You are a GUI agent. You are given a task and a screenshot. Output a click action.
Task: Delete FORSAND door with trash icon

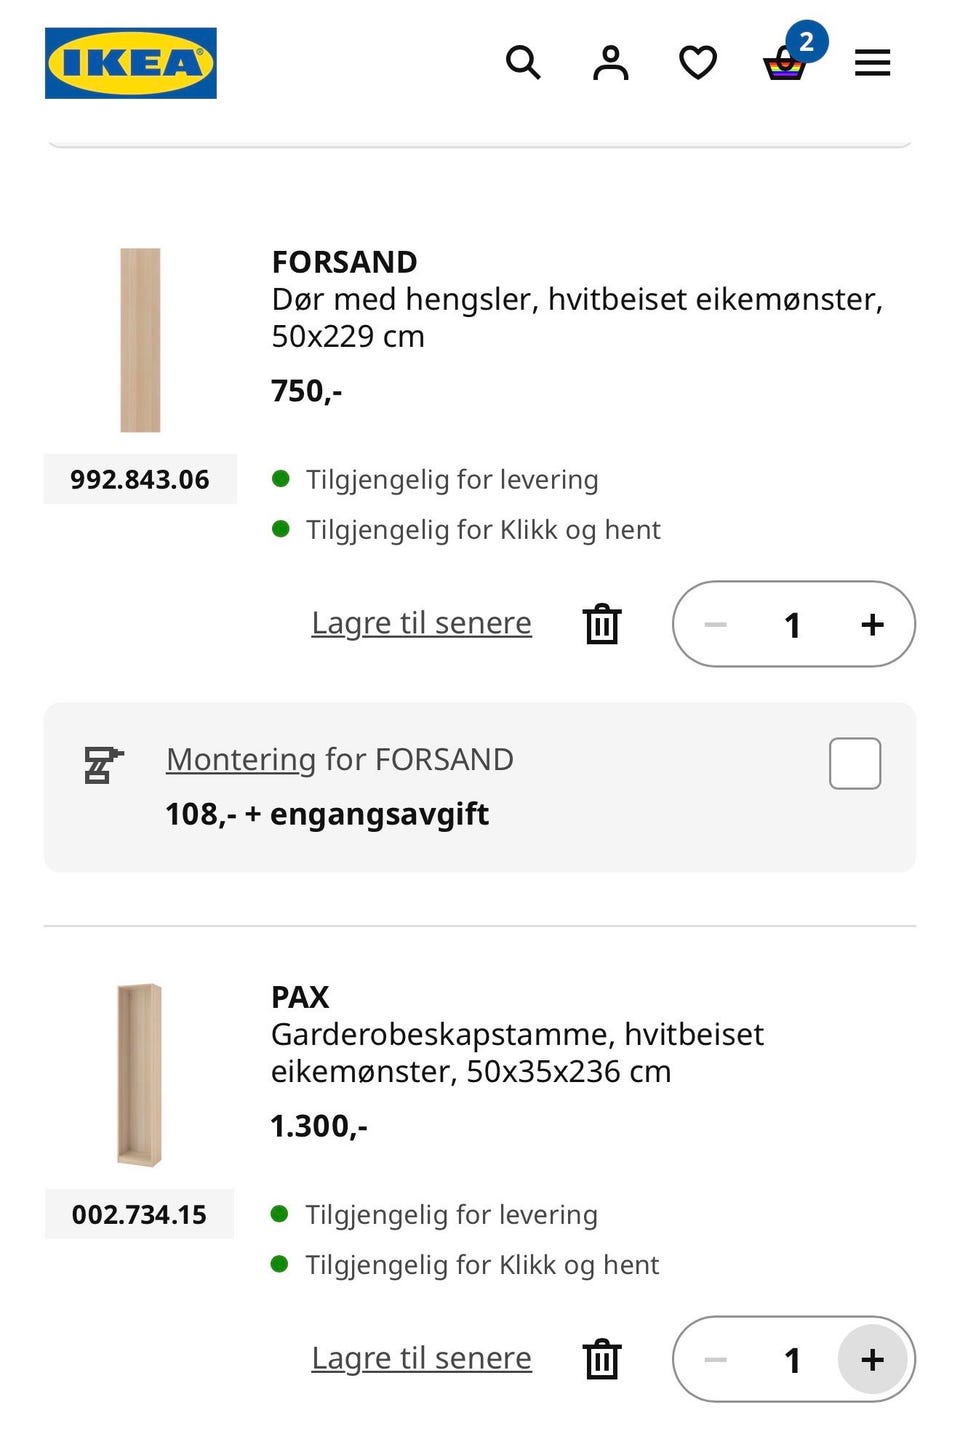pyautogui.click(x=602, y=624)
